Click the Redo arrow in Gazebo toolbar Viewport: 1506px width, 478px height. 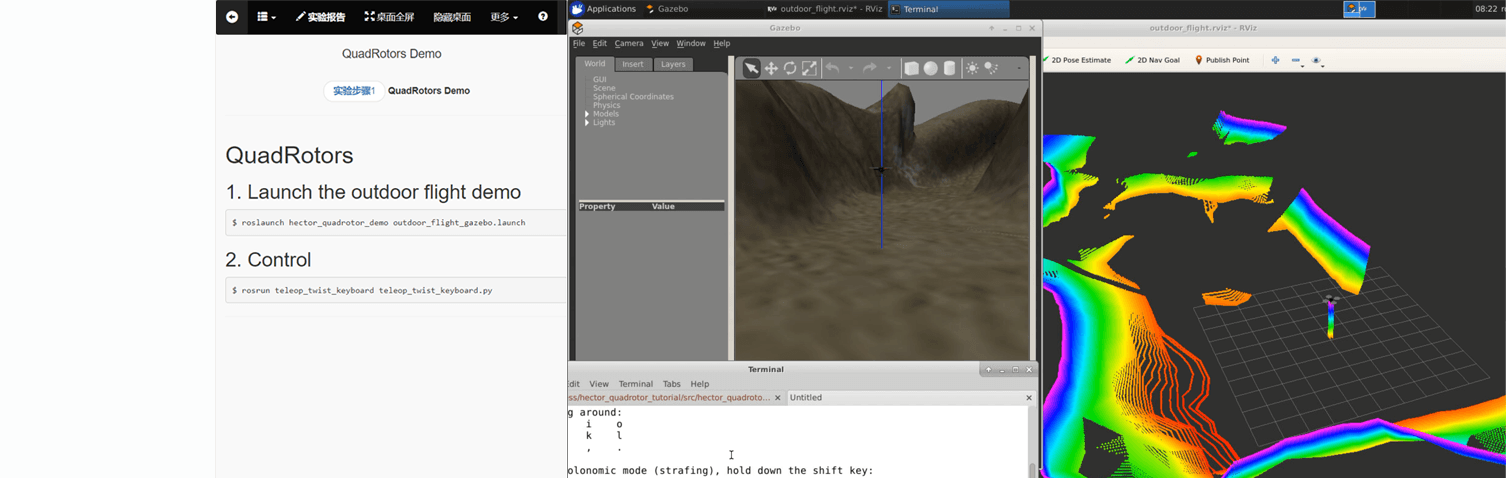coord(869,68)
